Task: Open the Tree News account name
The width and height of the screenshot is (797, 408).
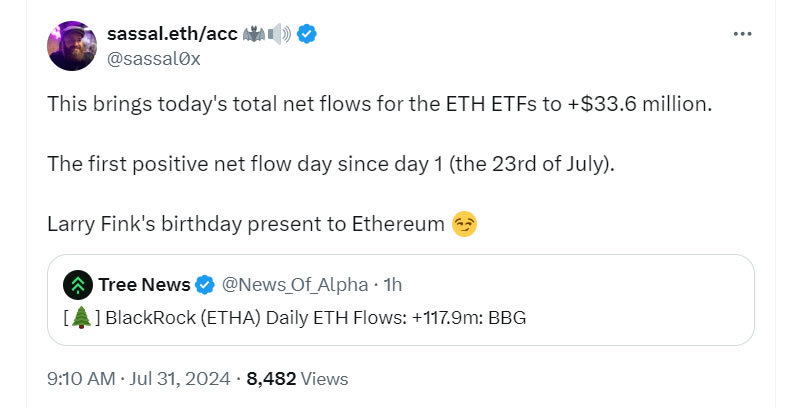Action: tap(144, 285)
